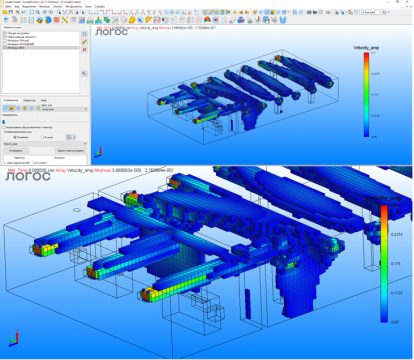Click the zoom magnifier icon in top toolbar
The image size is (414, 360).
click(38, 12)
